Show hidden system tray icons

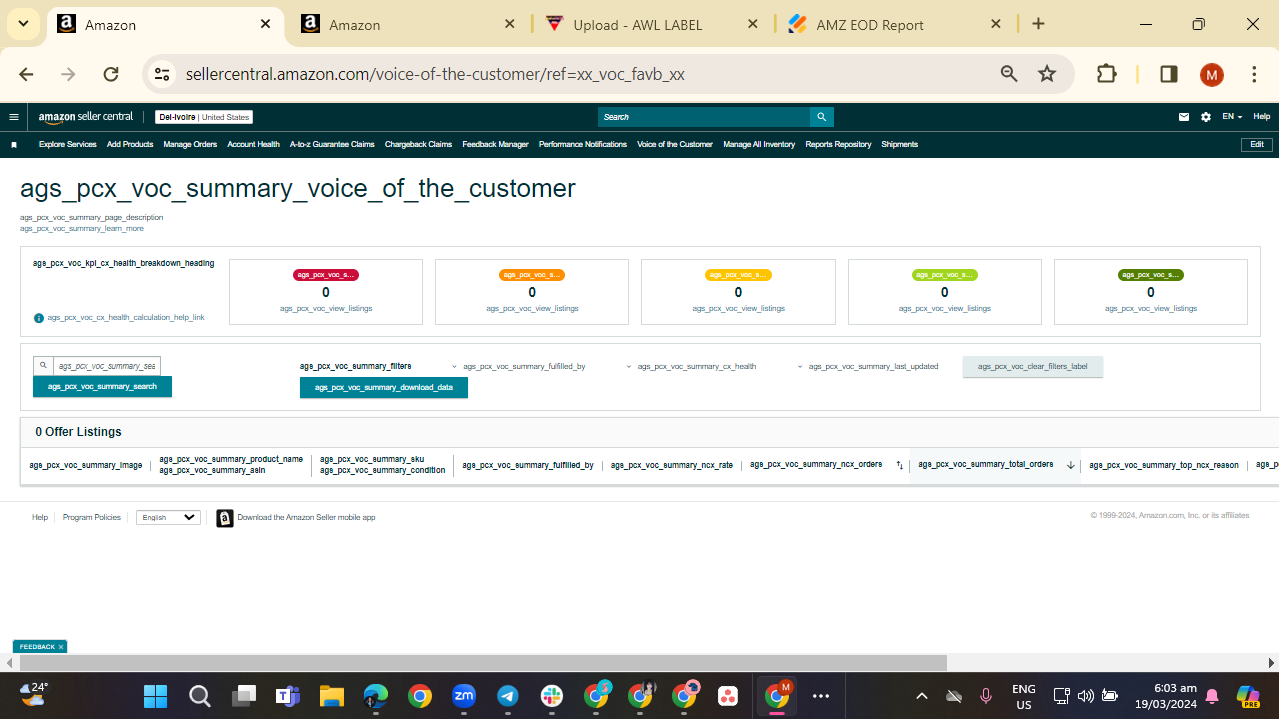(922, 696)
